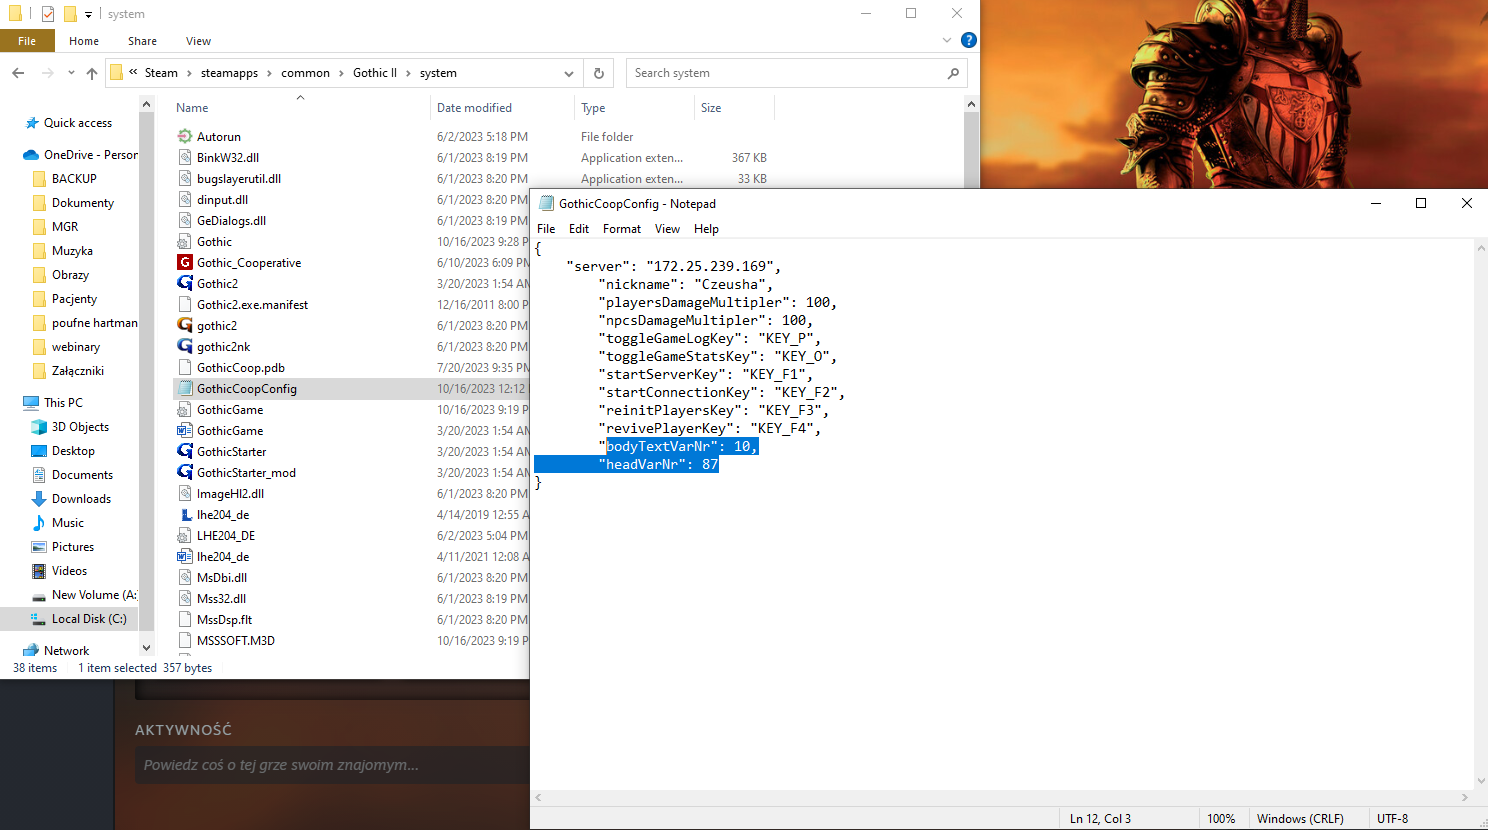Expand the Explorer ribbon with the chevron
Image resolution: width=1488 pixels, height=830 pixels.
(x=947, y=40)
